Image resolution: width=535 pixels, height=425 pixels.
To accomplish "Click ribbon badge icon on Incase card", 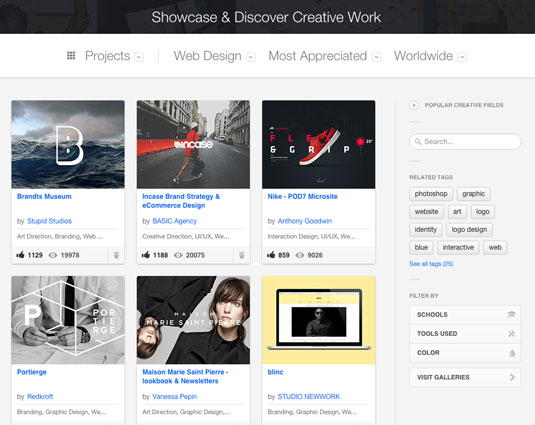I will click(242, 255).
